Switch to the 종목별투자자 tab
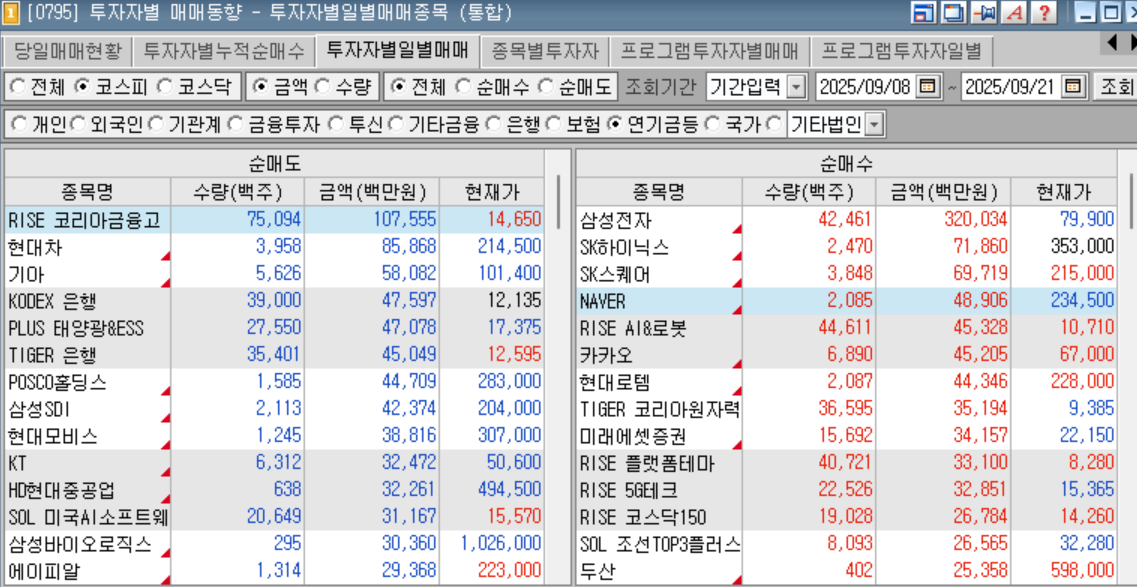Image resolution: width=1137 pixels, height=587 pixels. coord(545,51)
